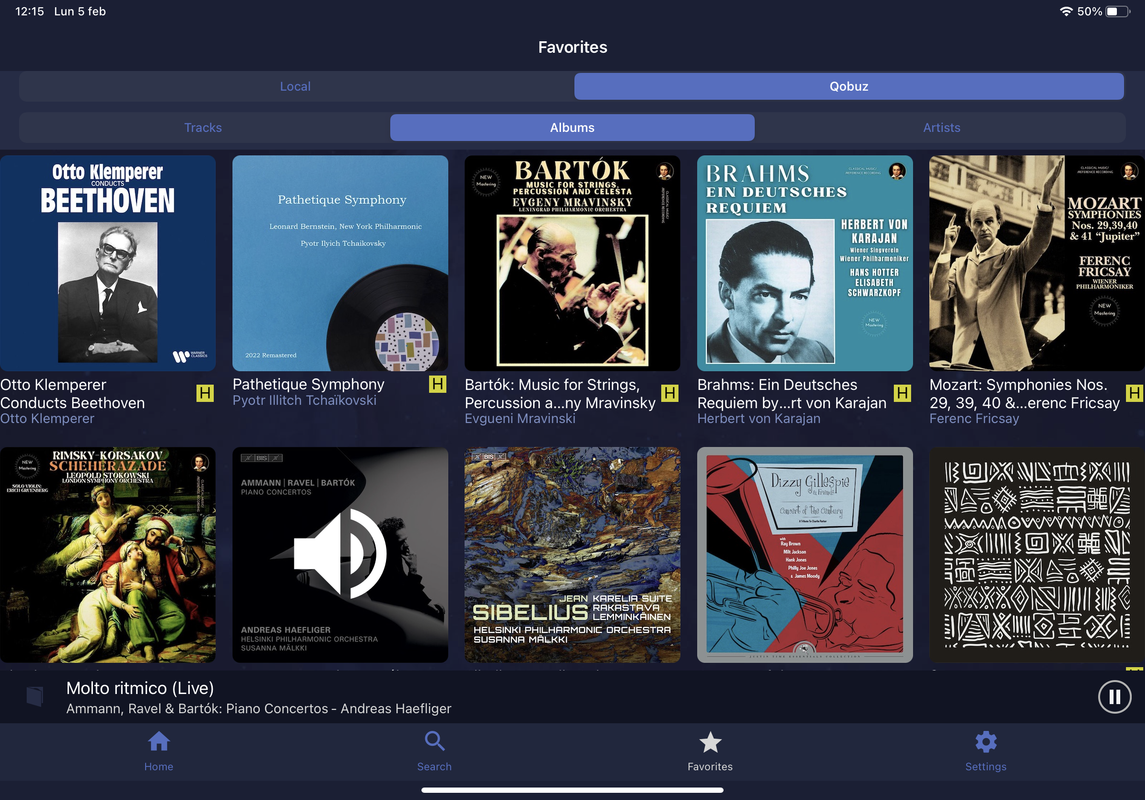Open Sibelius Karelia Suite album cover
1145x800 pixels.
[572, 555]
